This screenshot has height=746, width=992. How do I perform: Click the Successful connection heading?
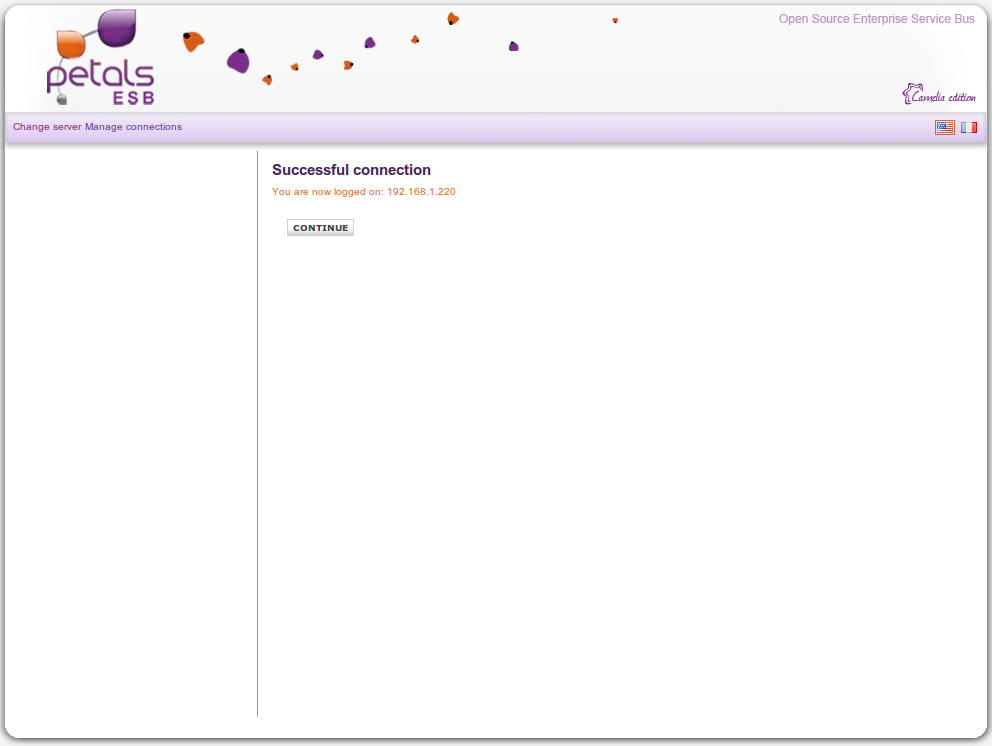point(351,170)
